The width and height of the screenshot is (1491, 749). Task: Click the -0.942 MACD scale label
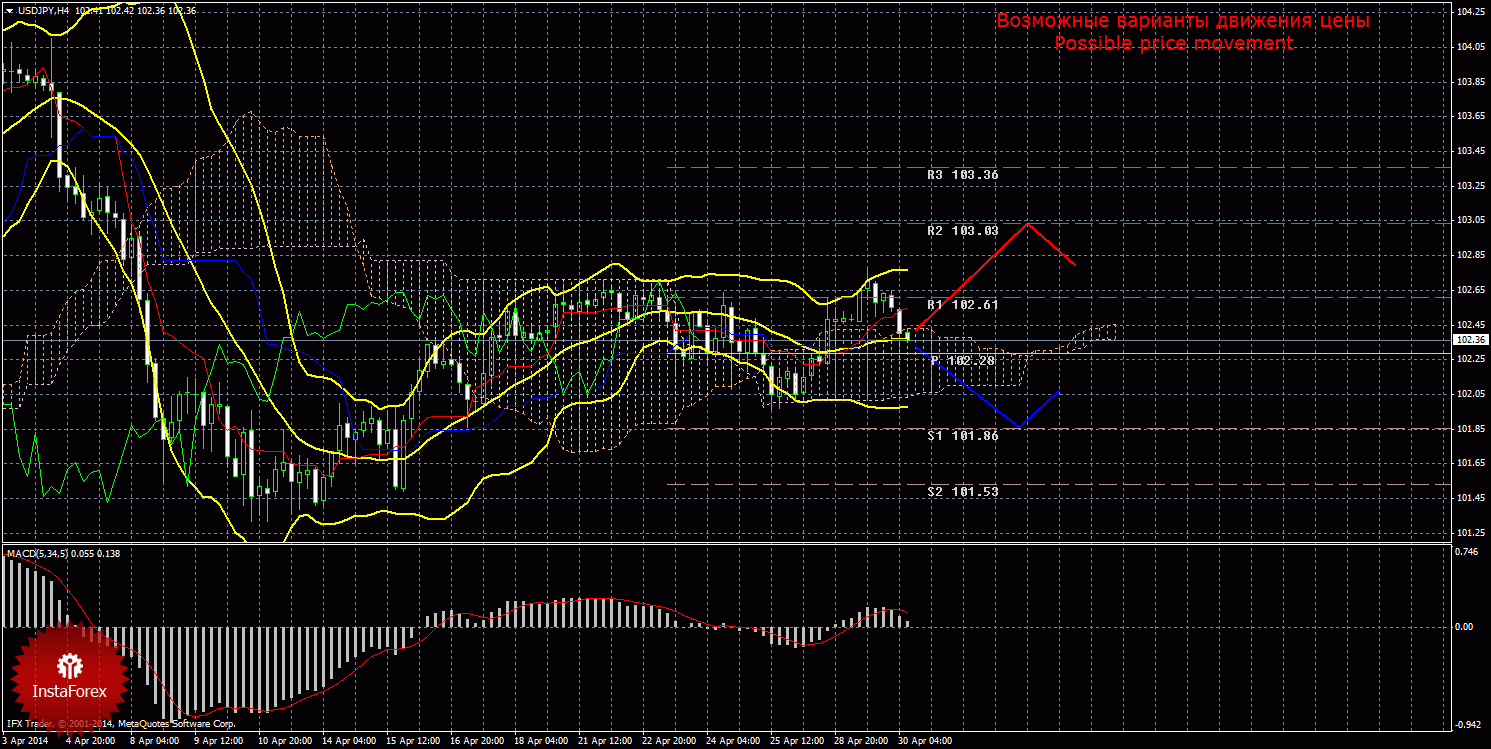pos(1468,725)
